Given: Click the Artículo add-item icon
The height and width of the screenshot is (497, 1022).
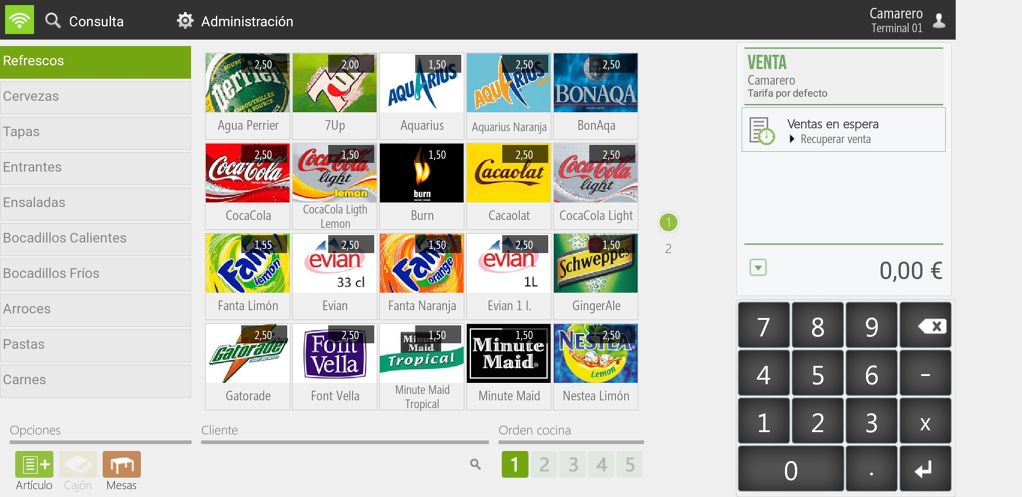Looking at the screenshot, I should click(x=34, y=464).
